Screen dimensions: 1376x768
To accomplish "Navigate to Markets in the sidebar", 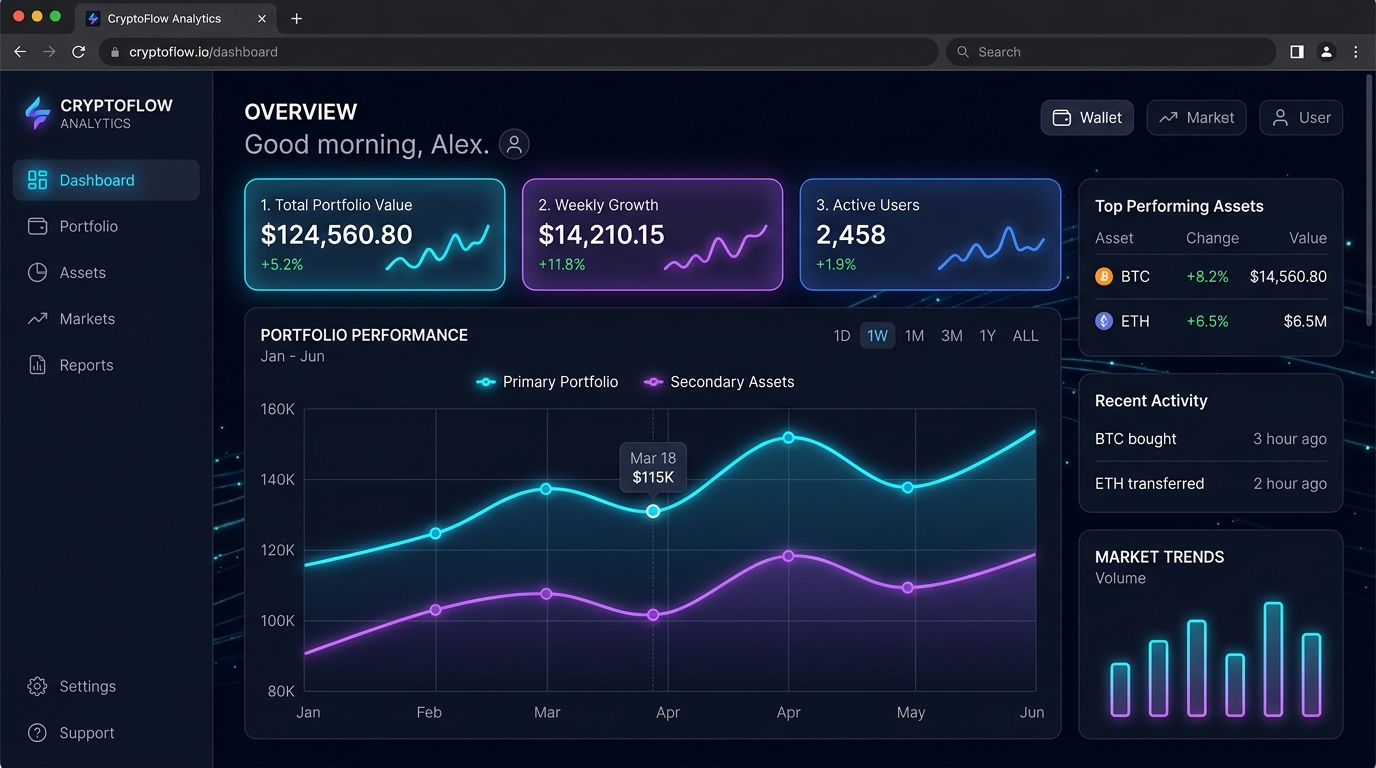I will (x=106, y=319).
